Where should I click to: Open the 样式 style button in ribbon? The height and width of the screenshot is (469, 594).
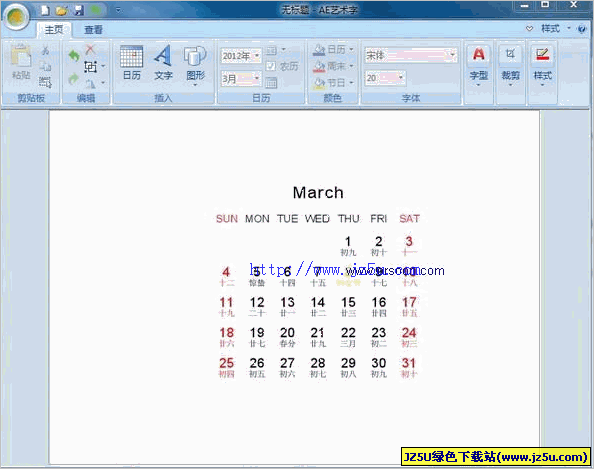(542, 66)
